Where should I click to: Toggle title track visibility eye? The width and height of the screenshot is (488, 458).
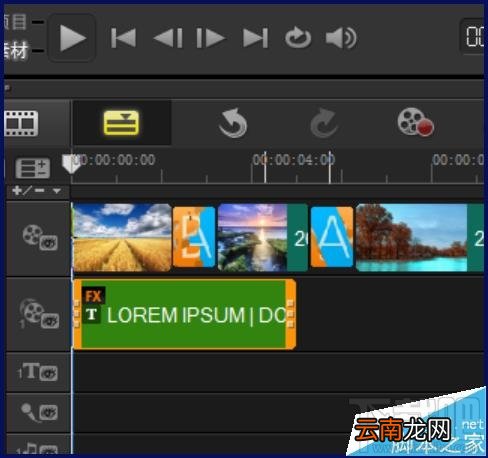tap(48, 373)
